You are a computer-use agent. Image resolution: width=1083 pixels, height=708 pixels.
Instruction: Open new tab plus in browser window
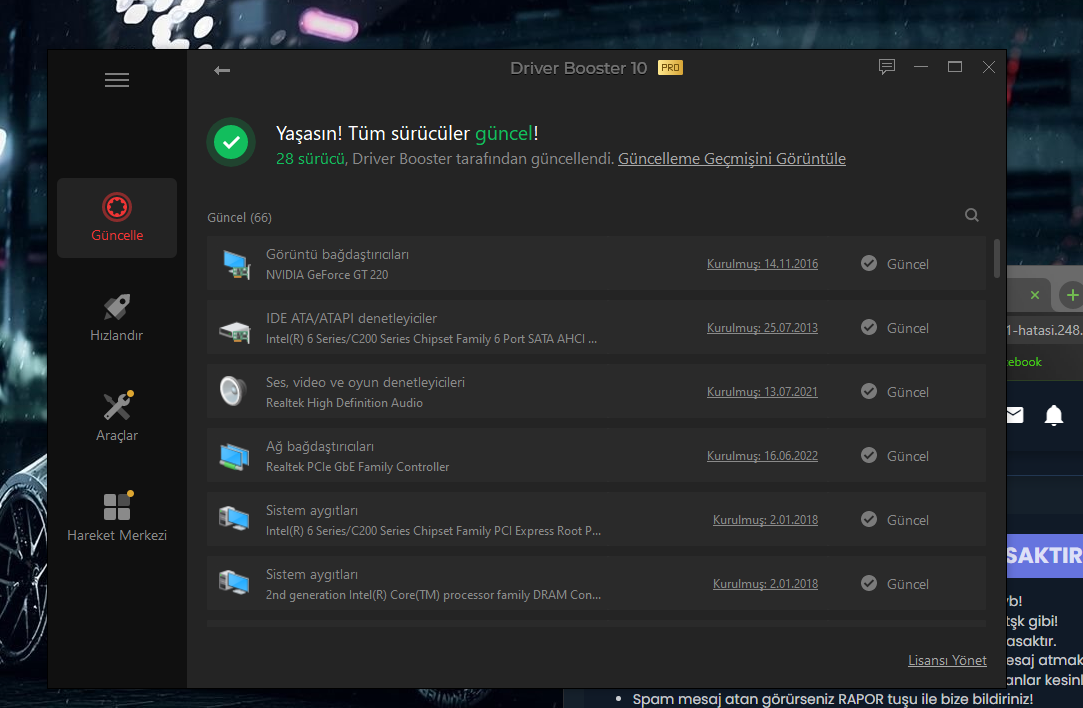[x=1071, y=296]
